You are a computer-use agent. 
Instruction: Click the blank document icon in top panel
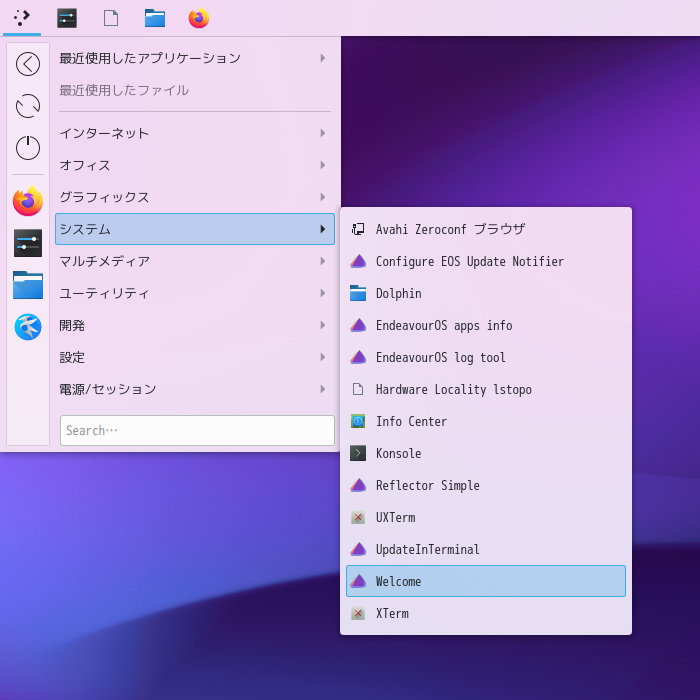pyautogui.click(x=111, y=18)
